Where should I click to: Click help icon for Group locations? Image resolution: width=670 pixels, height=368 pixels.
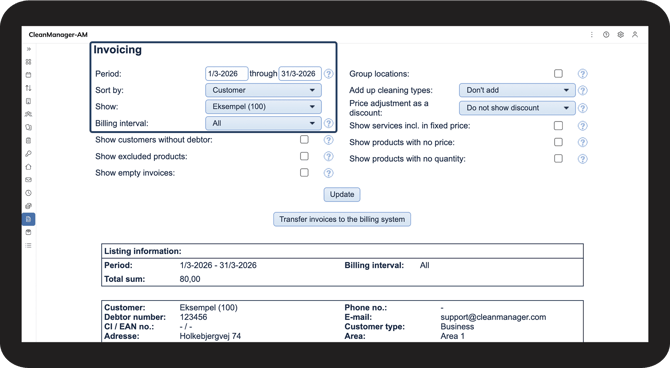coord(582,74)
